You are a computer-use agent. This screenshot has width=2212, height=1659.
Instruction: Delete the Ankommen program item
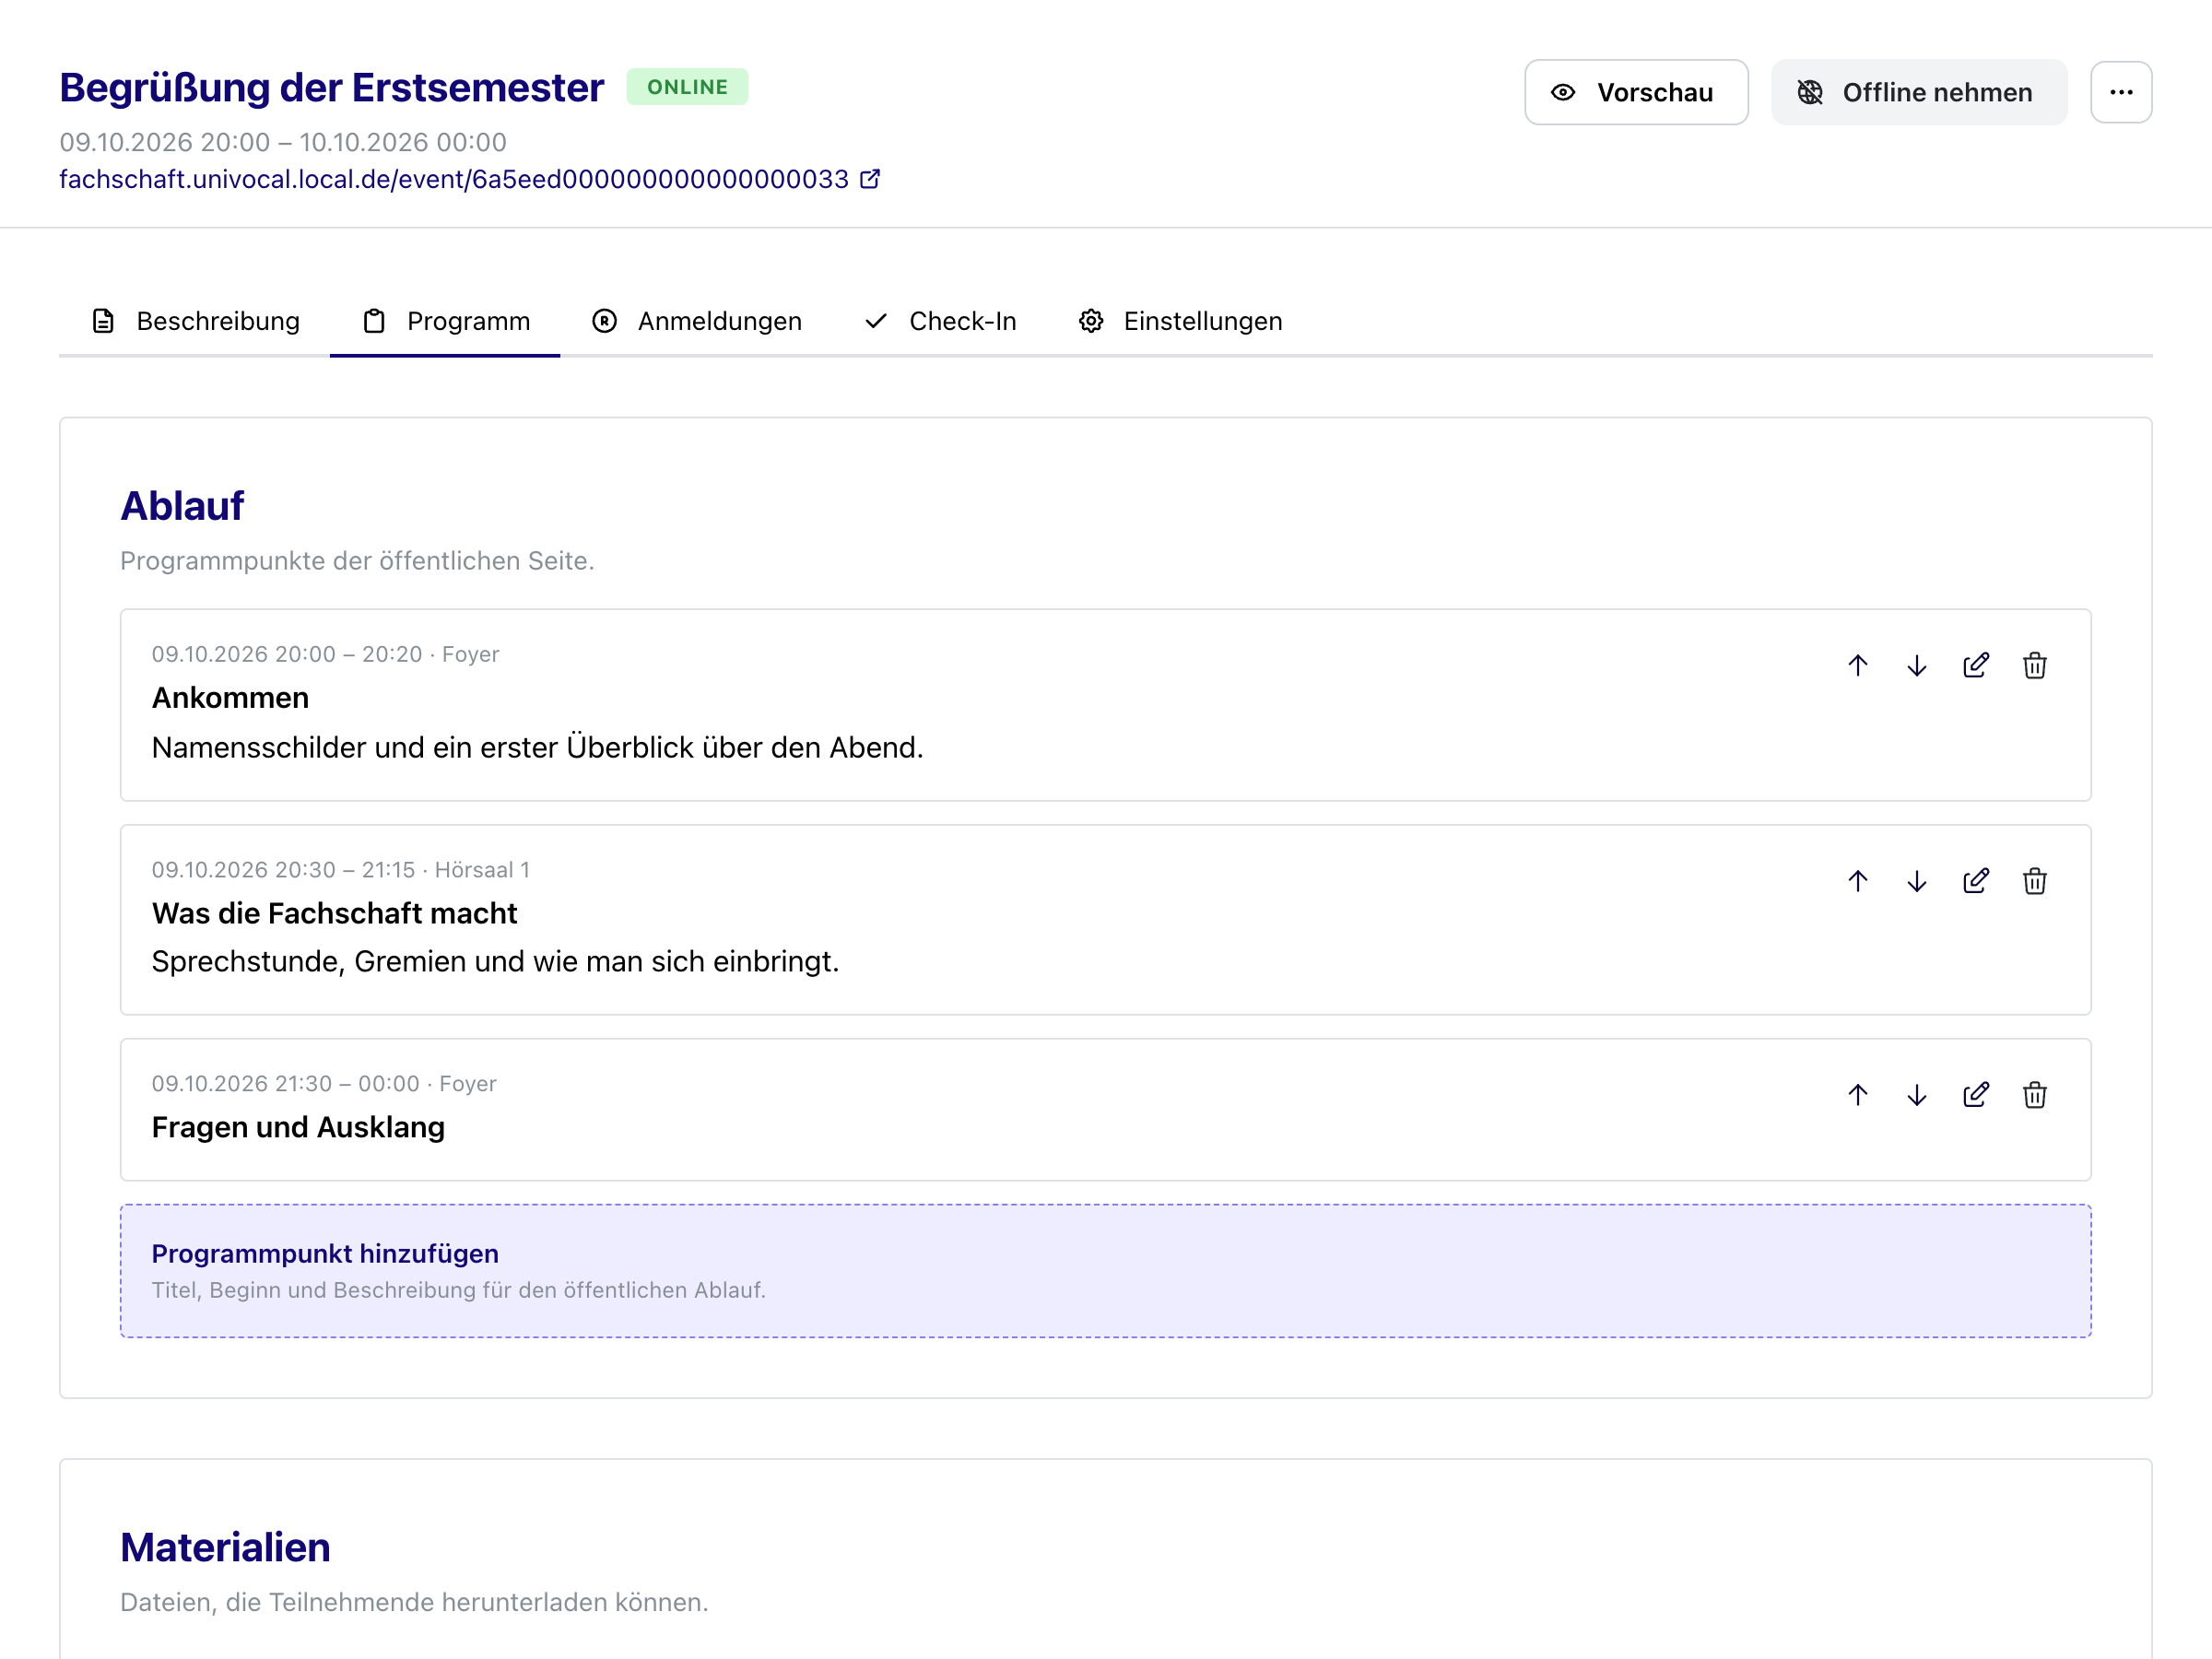point(2034,666)
